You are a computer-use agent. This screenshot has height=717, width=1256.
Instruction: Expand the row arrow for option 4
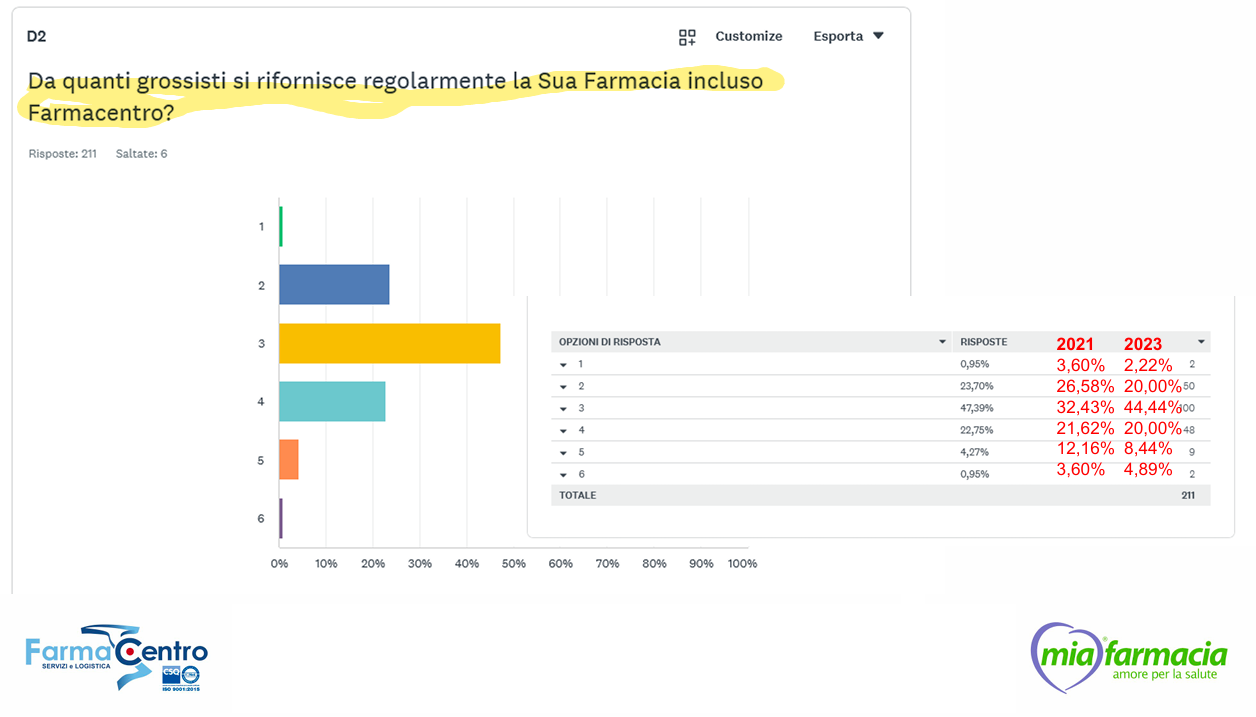pos(564,431)
